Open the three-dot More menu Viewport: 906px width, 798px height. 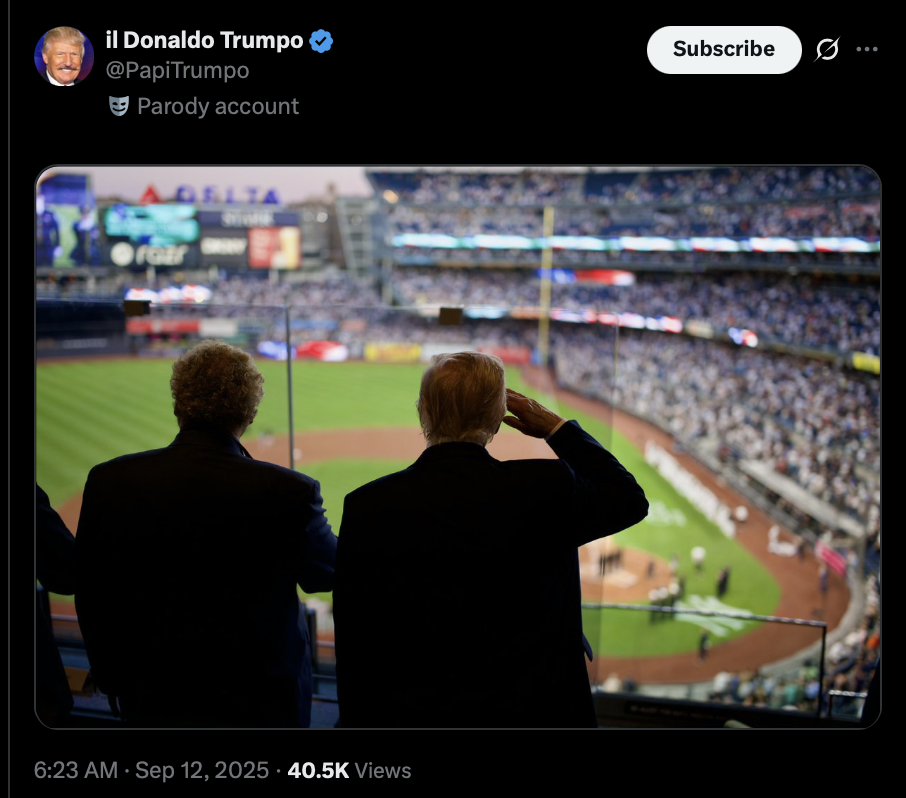(x=867, y=50)
